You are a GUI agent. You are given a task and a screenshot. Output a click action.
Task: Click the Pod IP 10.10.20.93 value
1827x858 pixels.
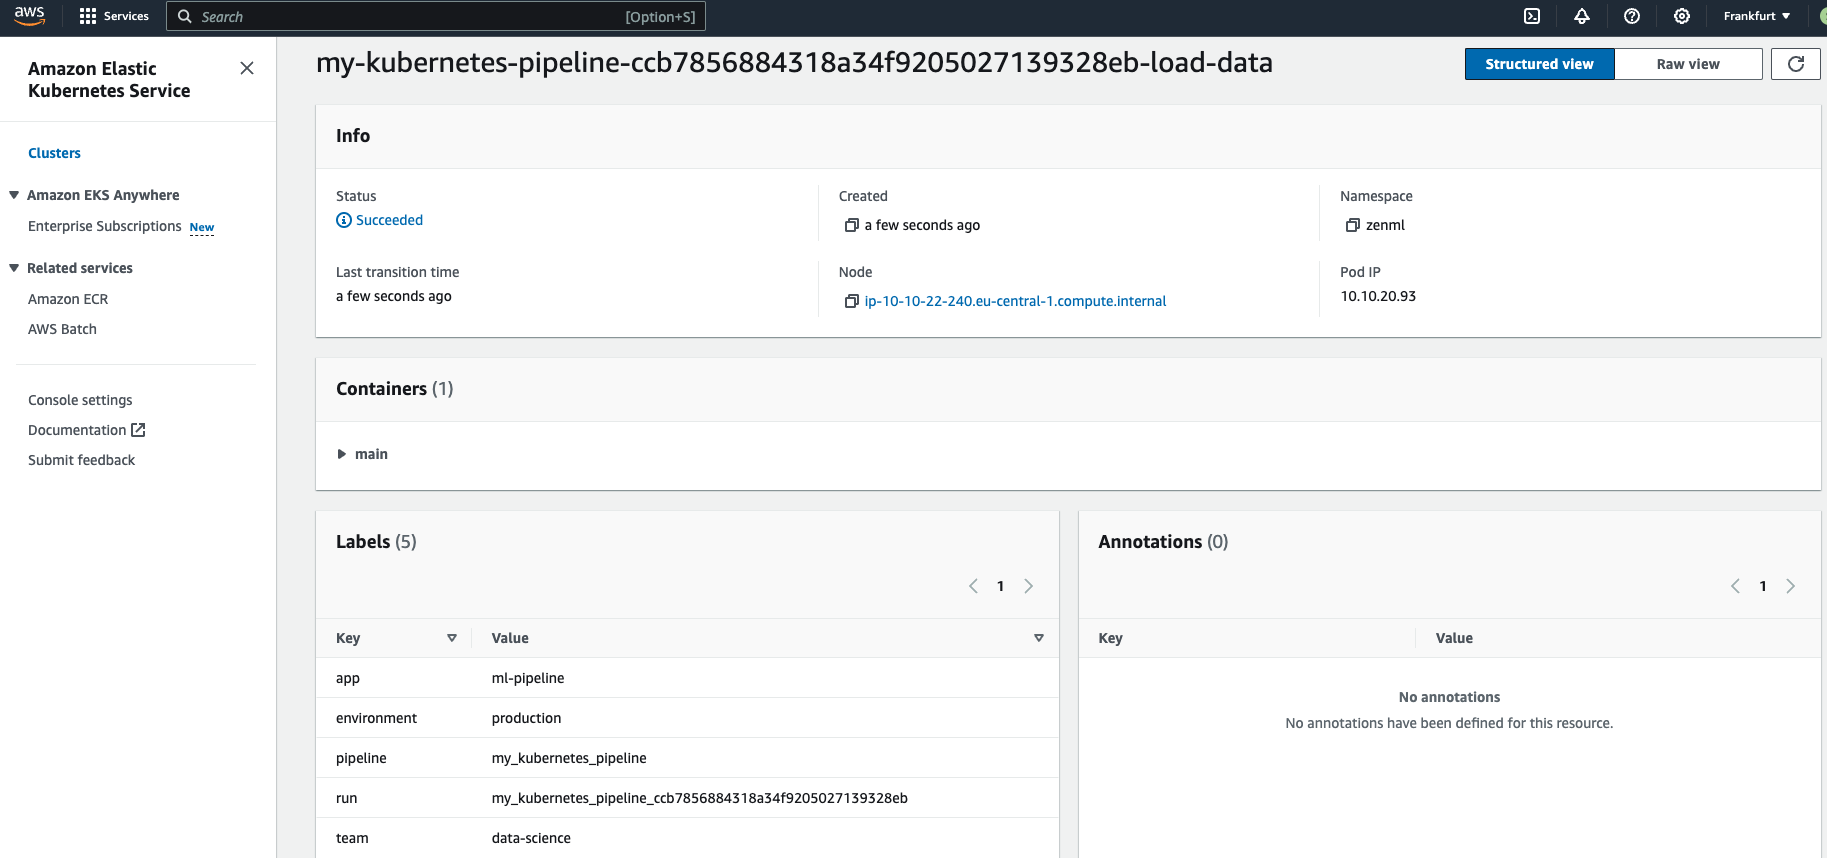coord(1378,296)
